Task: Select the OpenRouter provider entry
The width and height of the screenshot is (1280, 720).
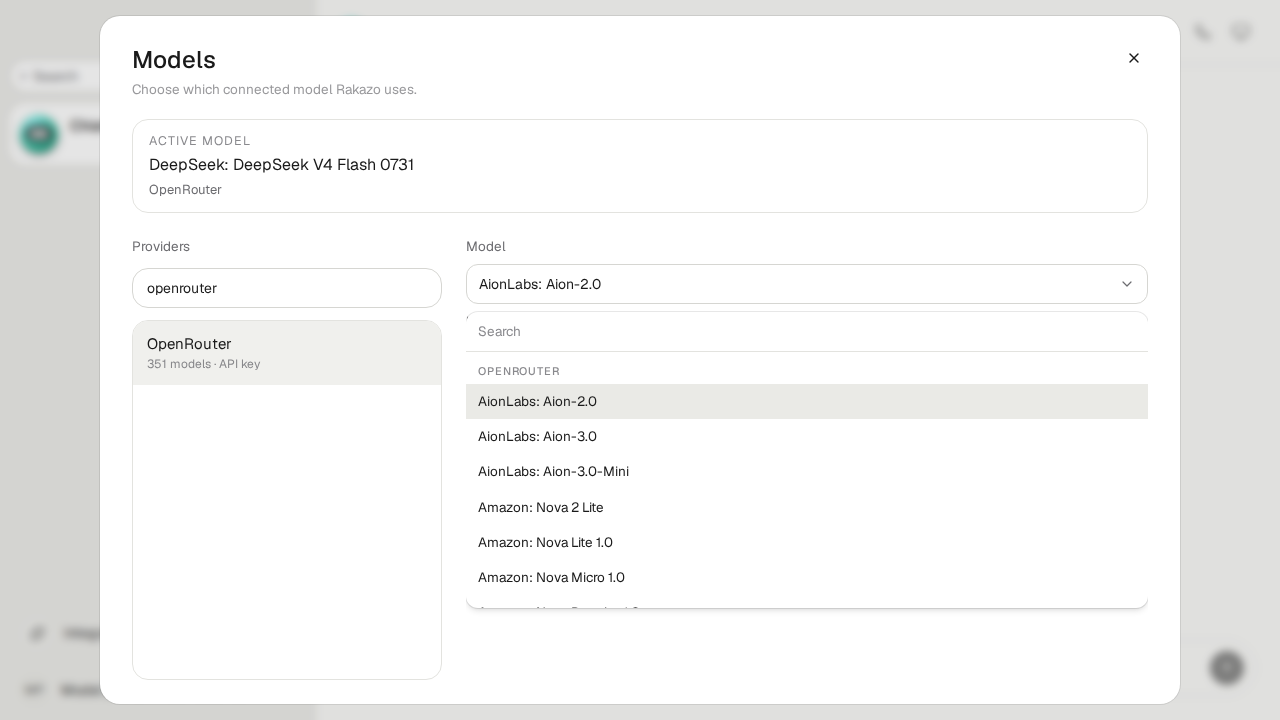Action: click(287, 353)
